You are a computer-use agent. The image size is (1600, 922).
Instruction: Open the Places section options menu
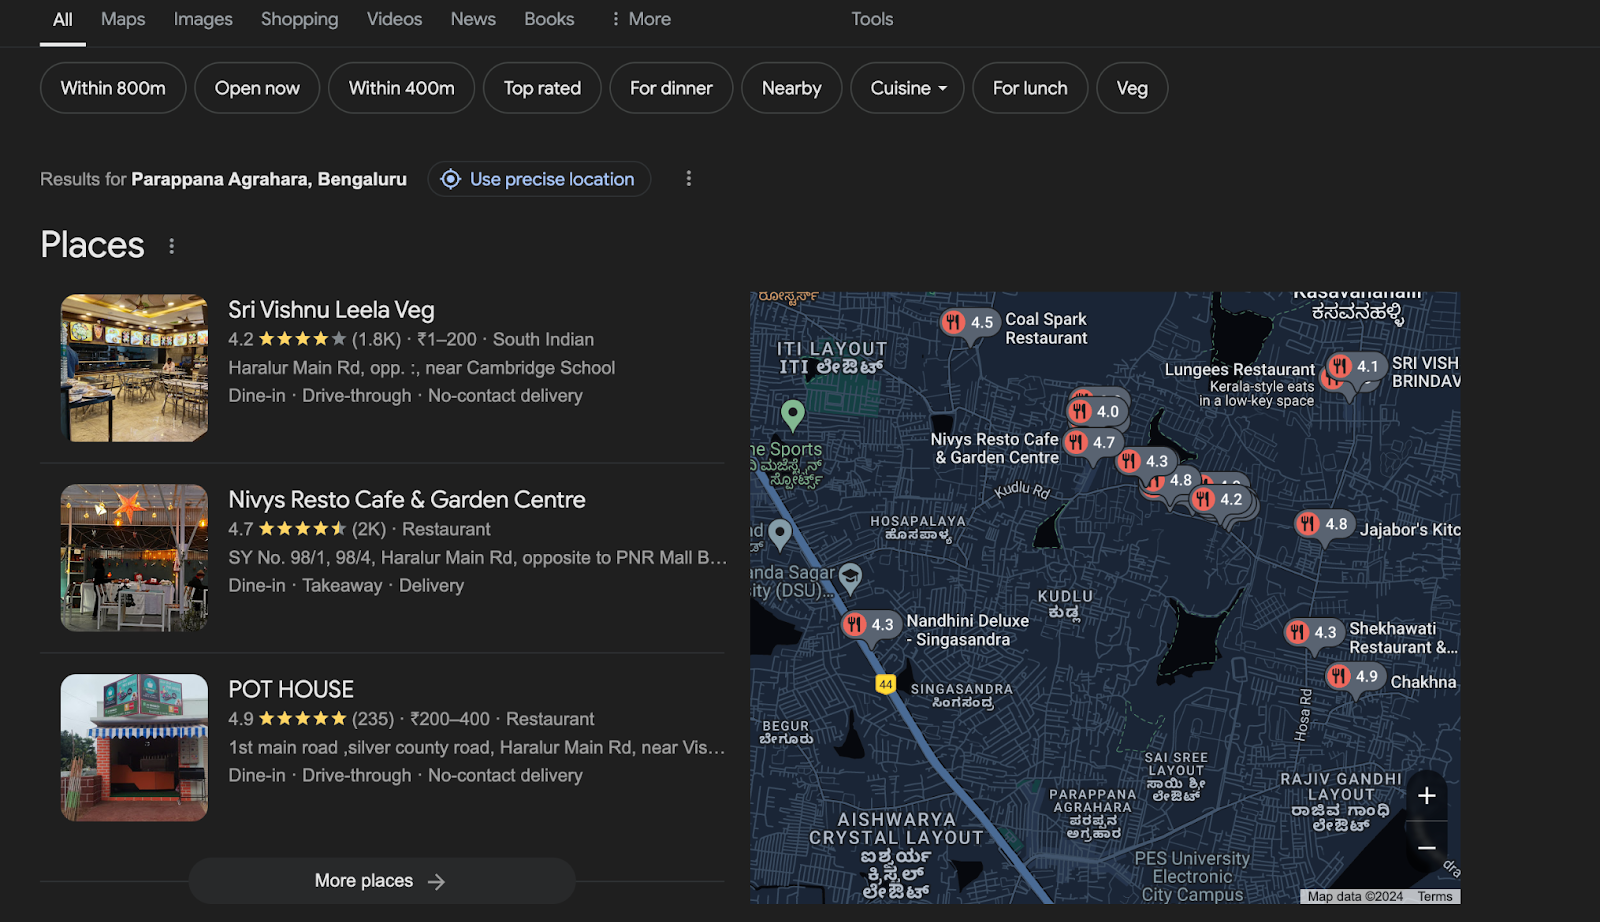172,246
